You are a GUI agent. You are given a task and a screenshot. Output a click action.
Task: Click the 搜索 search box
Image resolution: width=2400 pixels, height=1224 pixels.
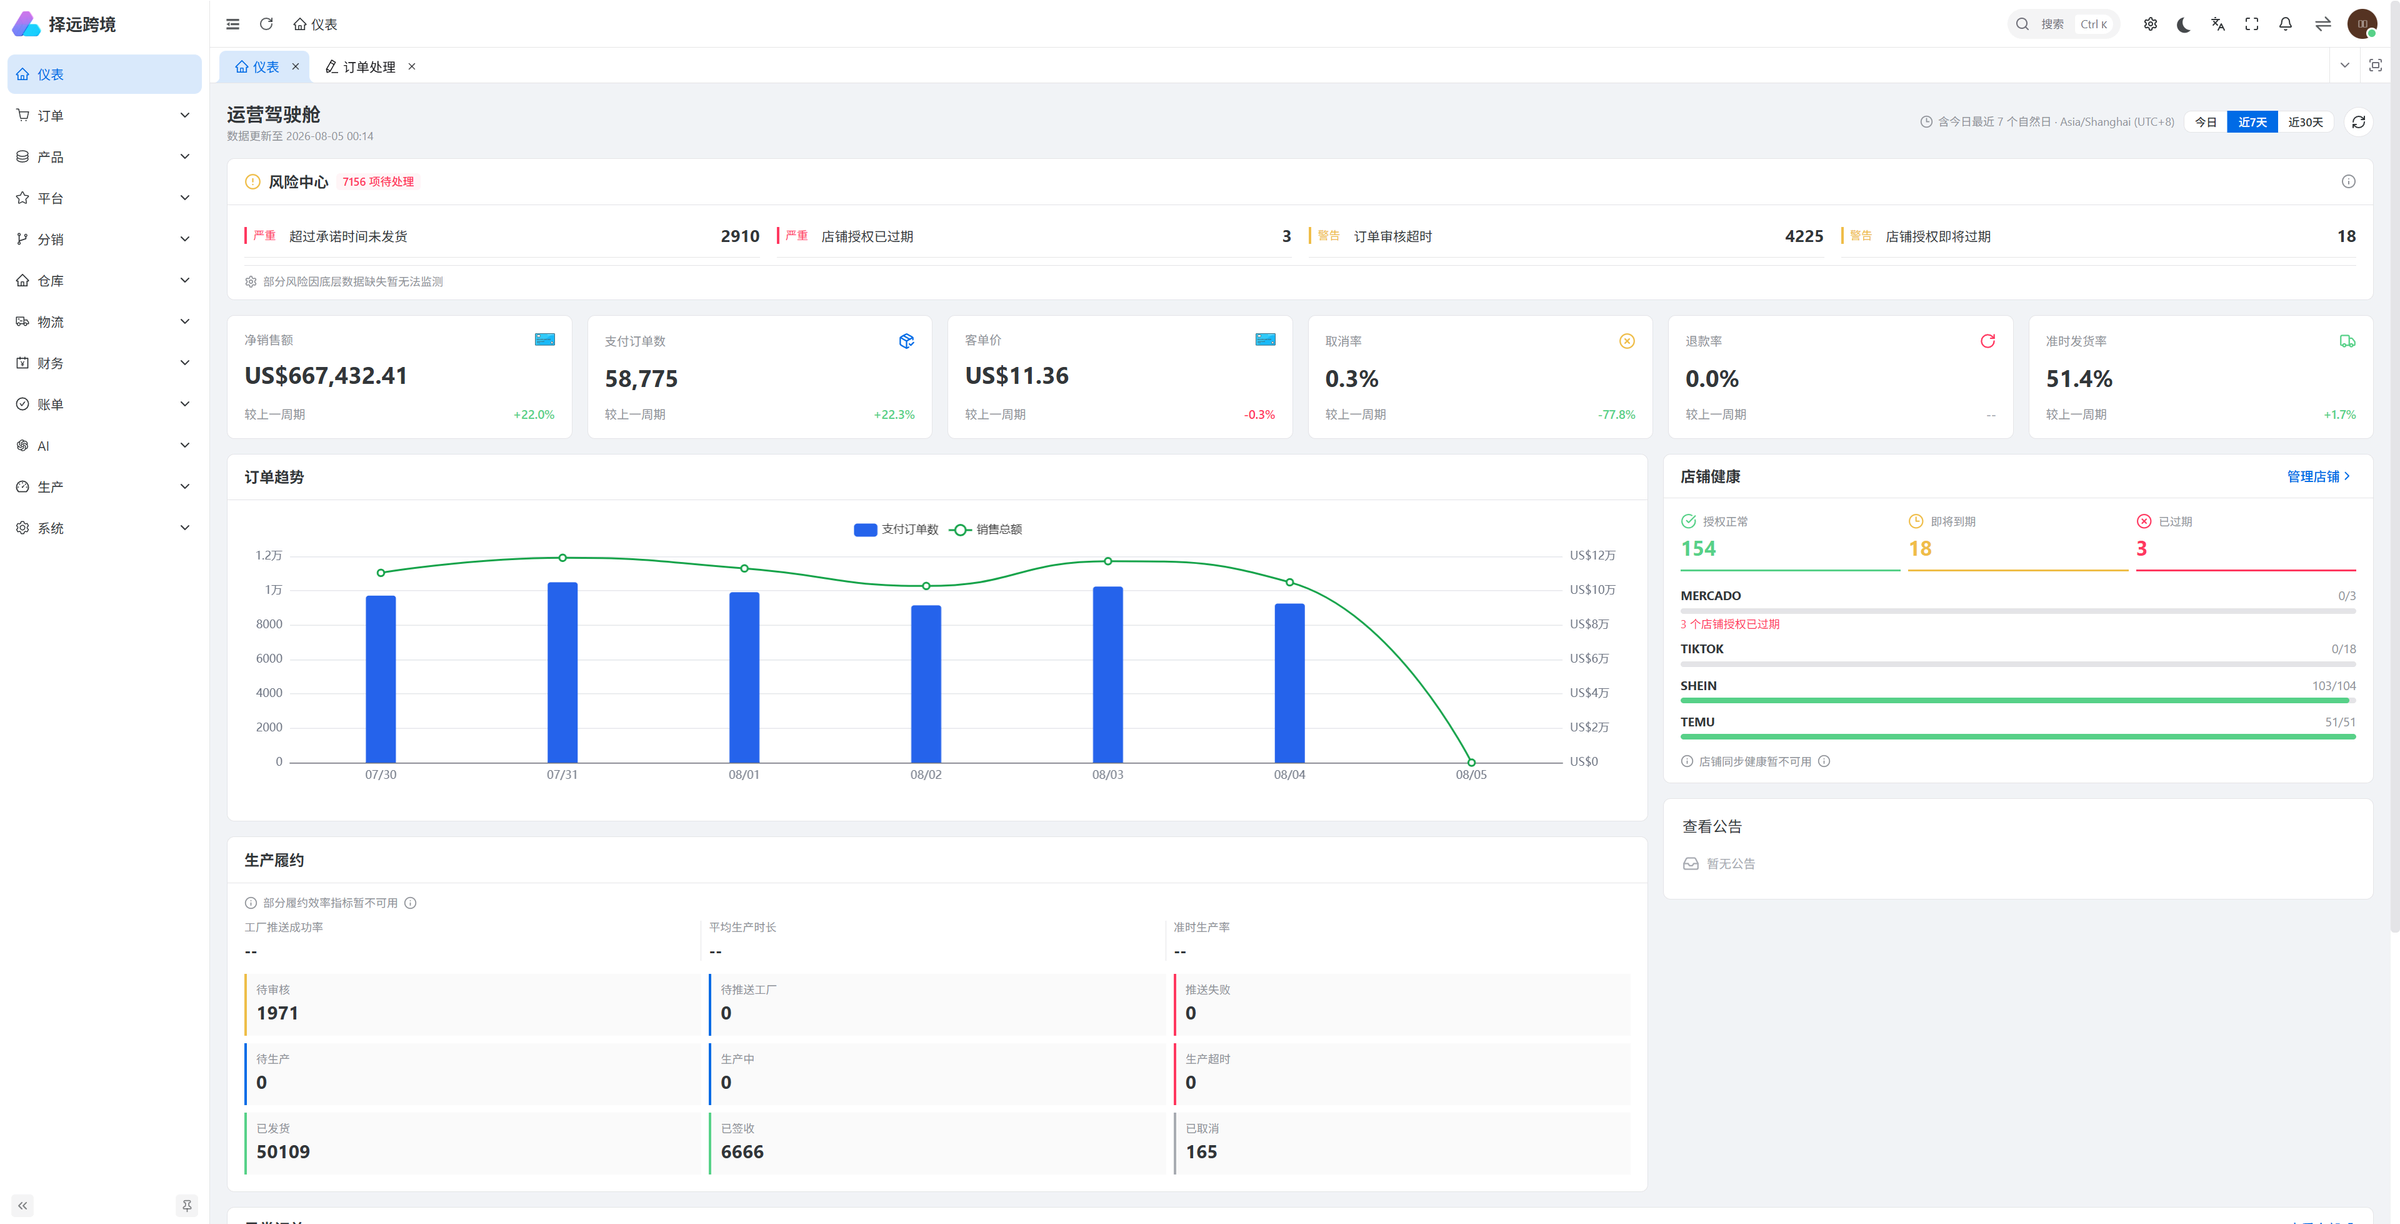2063,24
